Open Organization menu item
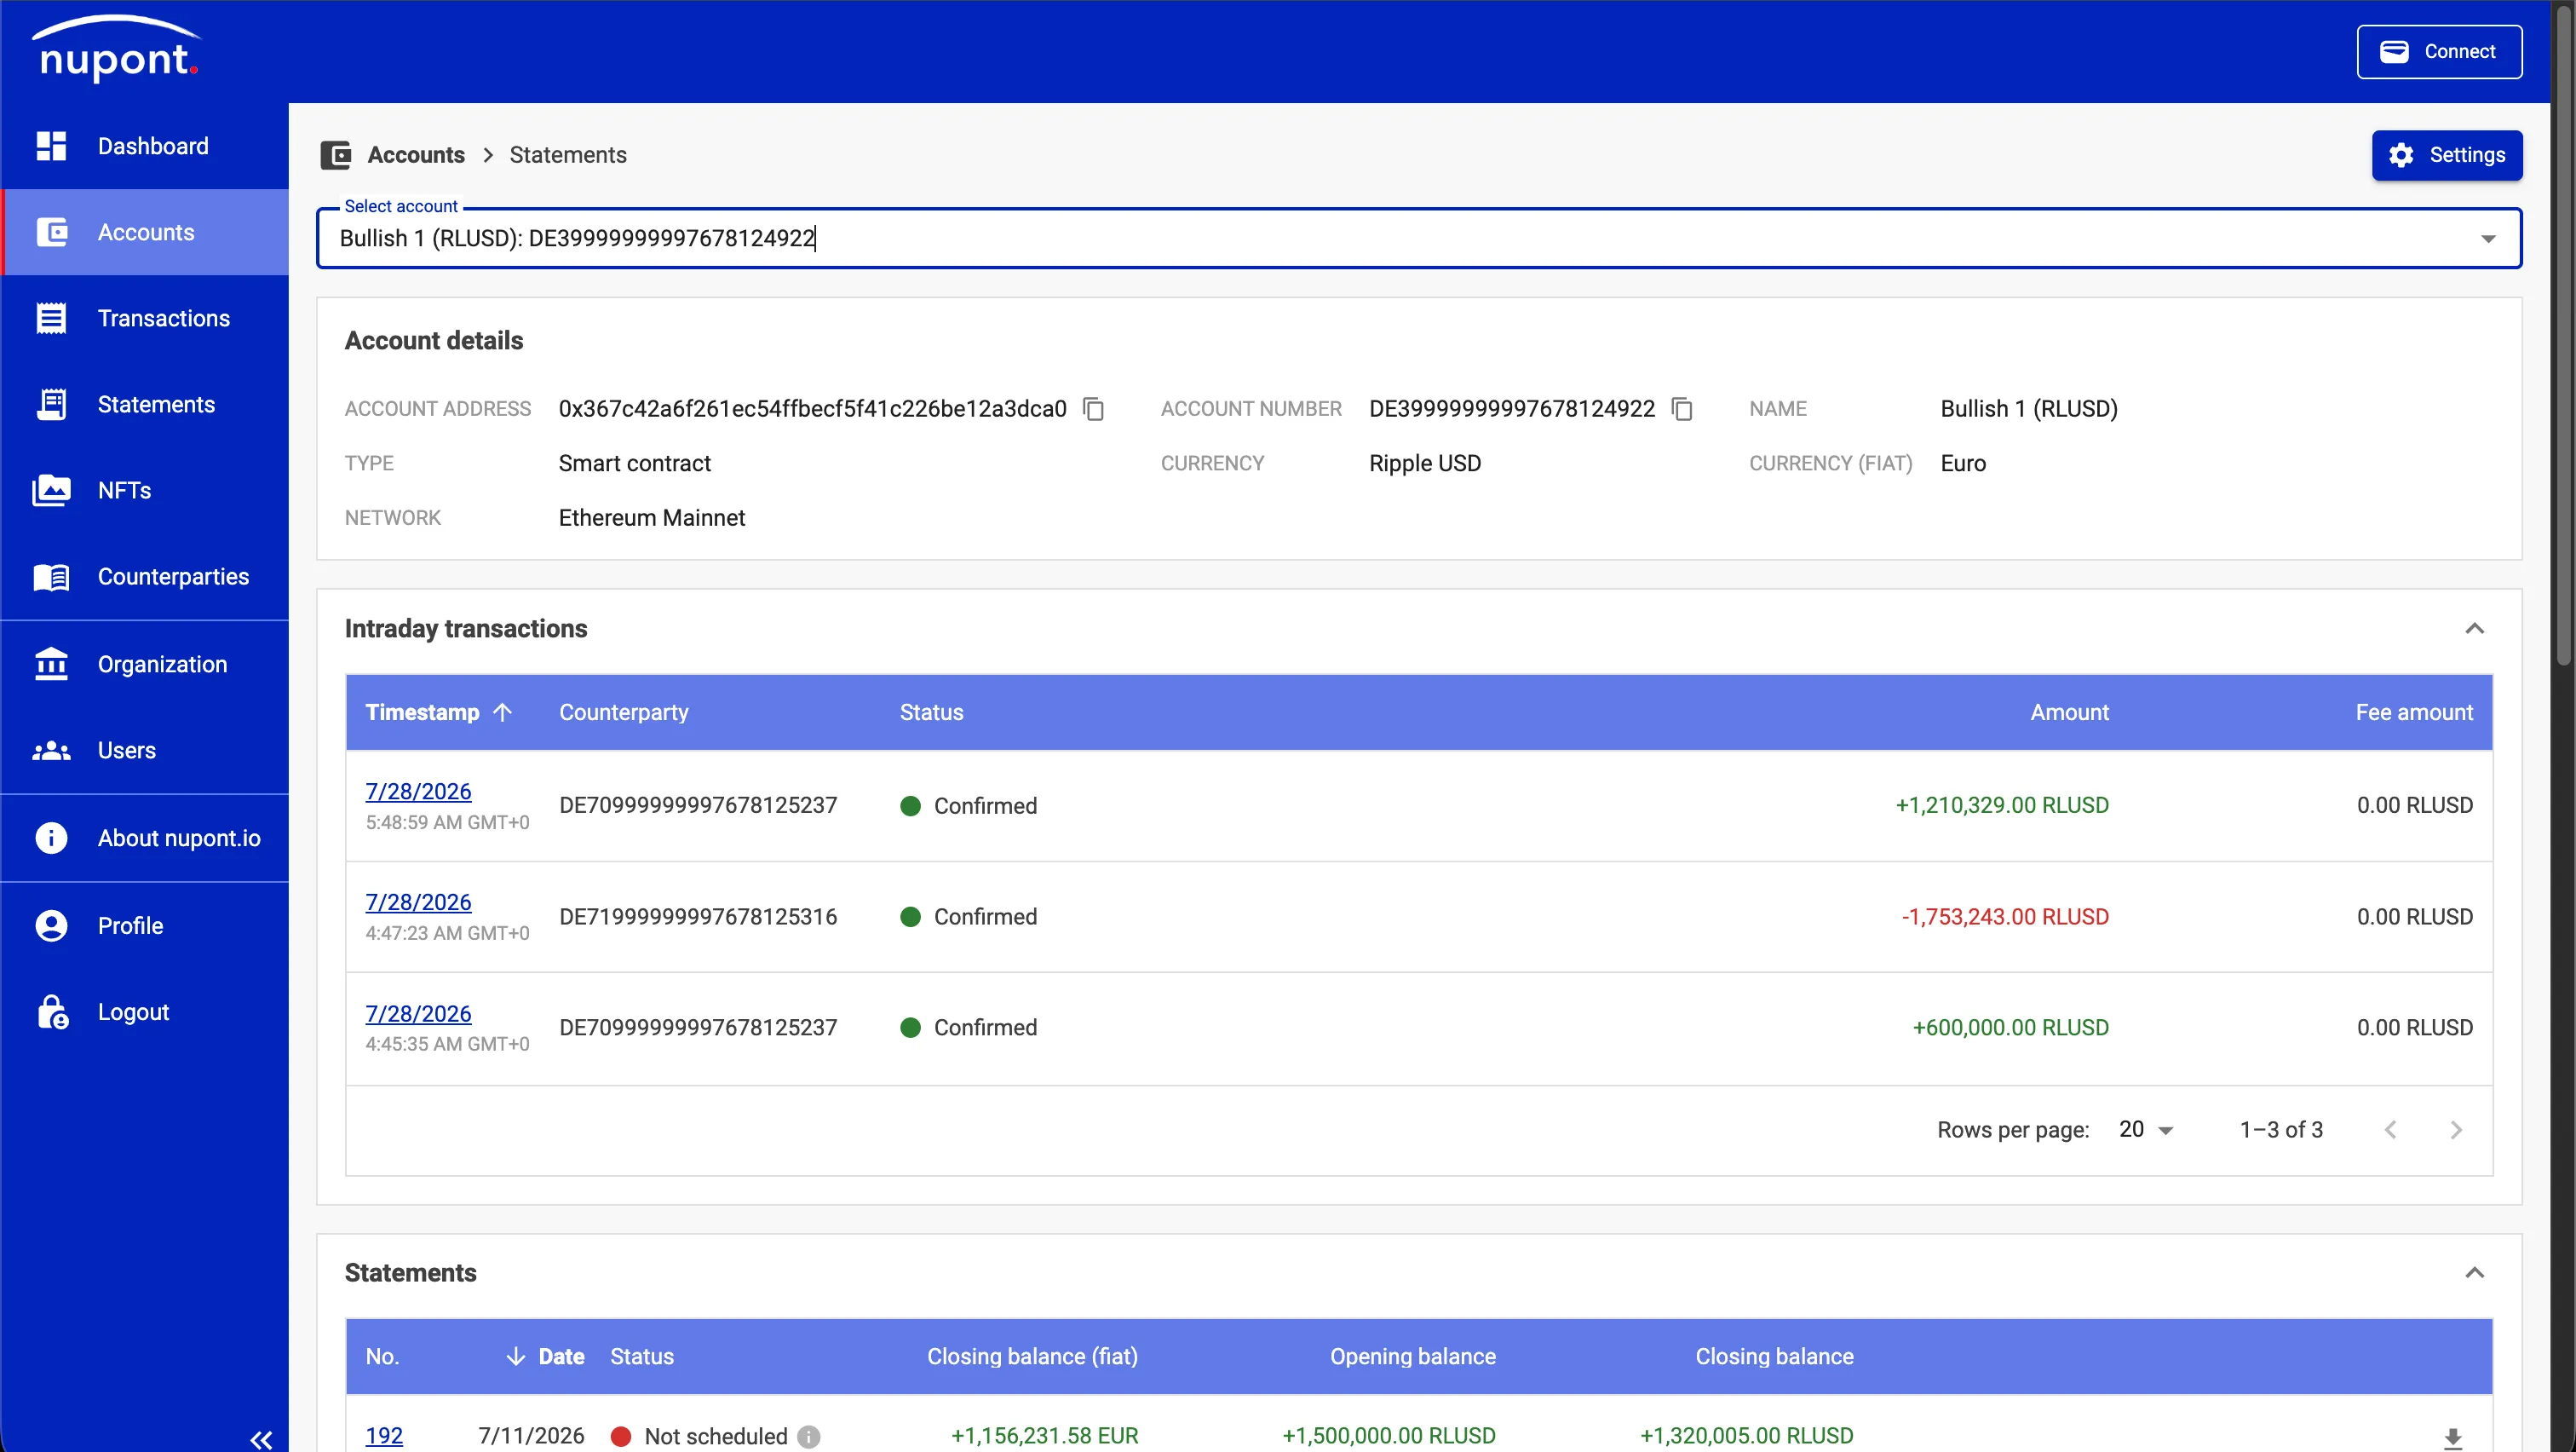 click(x=145, y=664)
